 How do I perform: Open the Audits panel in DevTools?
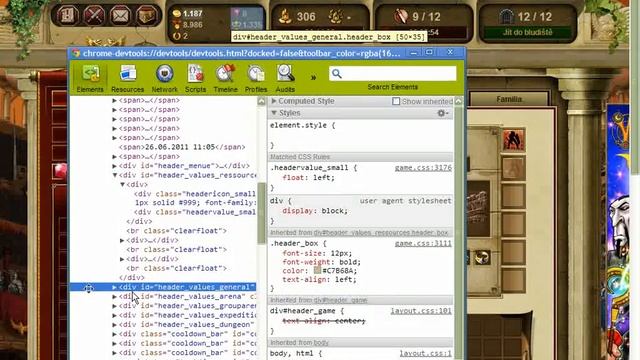pyautogui.click(x=285, y=78)
